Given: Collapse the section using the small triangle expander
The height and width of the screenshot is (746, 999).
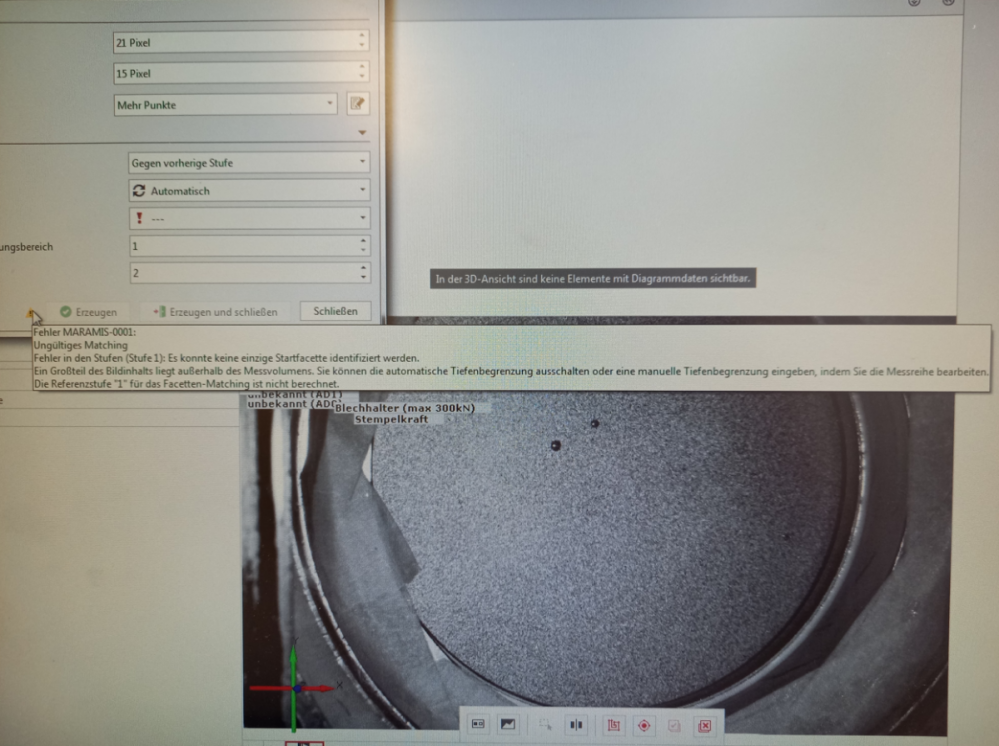Looking at the screenshot, I should point(362,133).
